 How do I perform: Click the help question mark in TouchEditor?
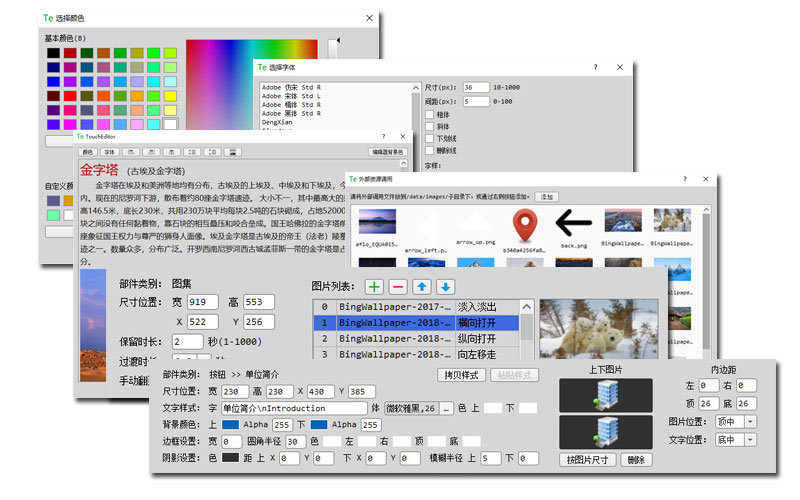383,136
